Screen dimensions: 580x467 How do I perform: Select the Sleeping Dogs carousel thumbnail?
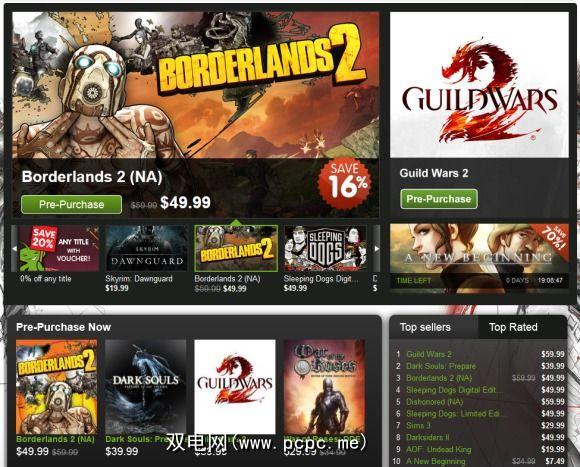pyautogui.click(x=325, y=248)
